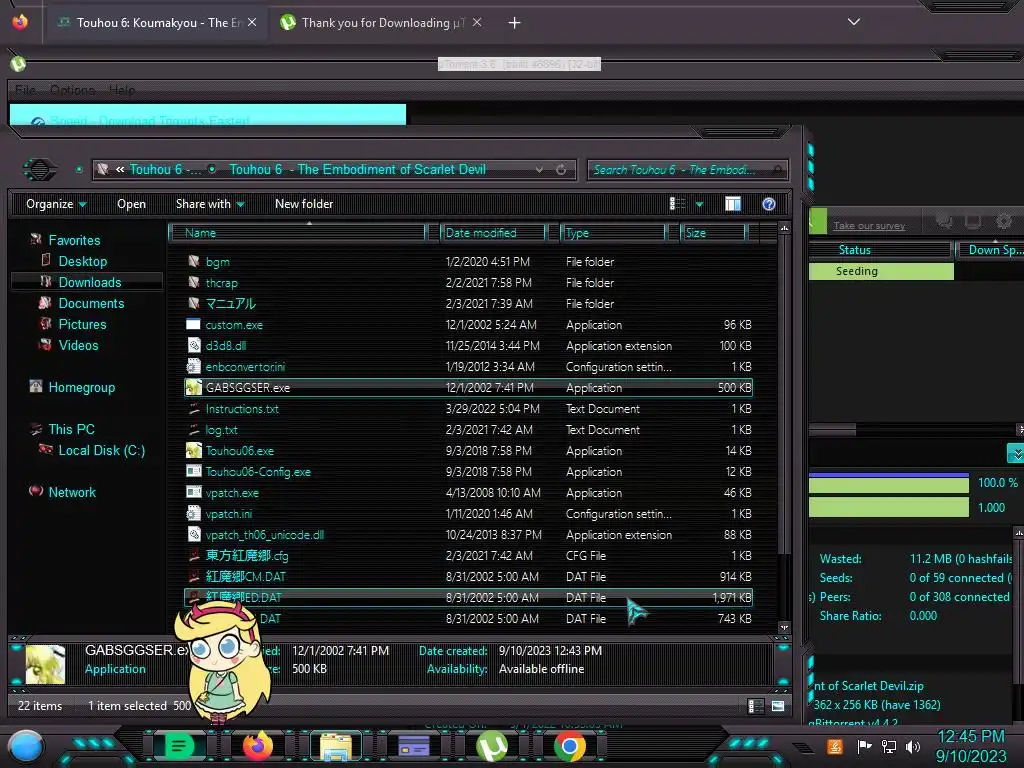This screenshot has width=1024, height=768.
Task: Switch to Touhou 6 Koumakyou browser tab
Action: [x=156, y=23]
